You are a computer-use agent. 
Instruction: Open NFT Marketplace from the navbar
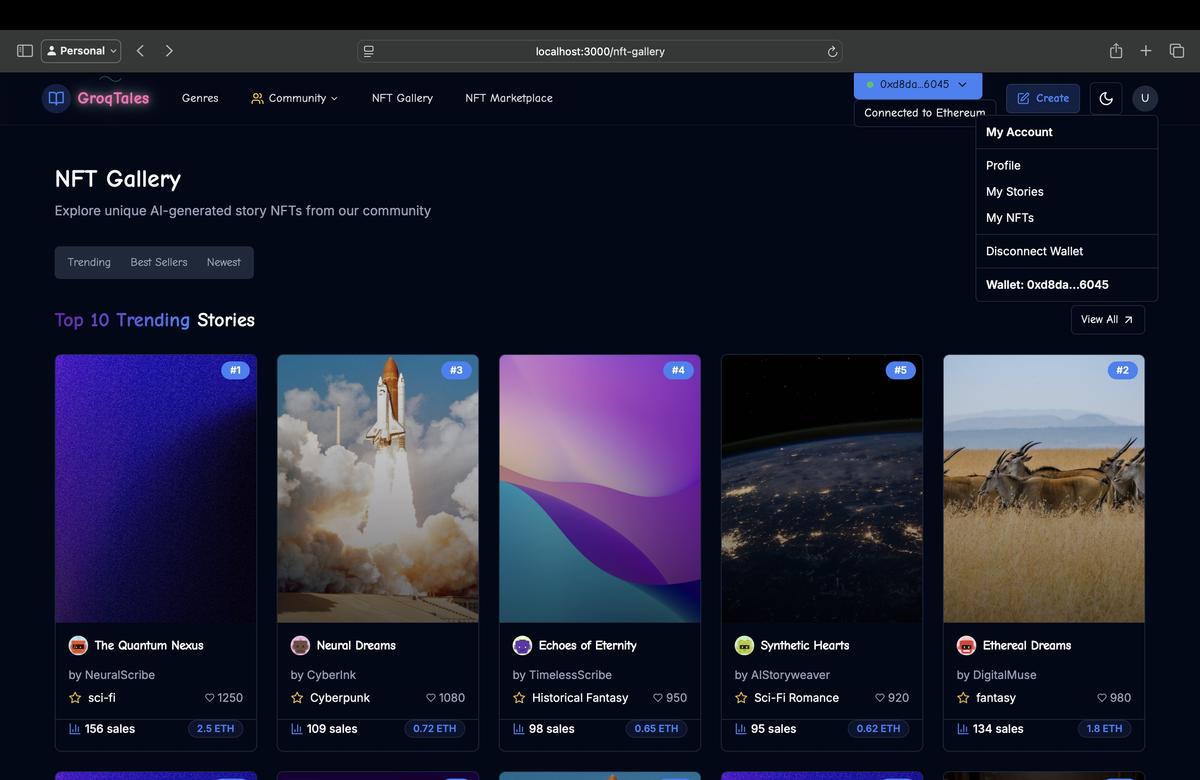point(508,98)
